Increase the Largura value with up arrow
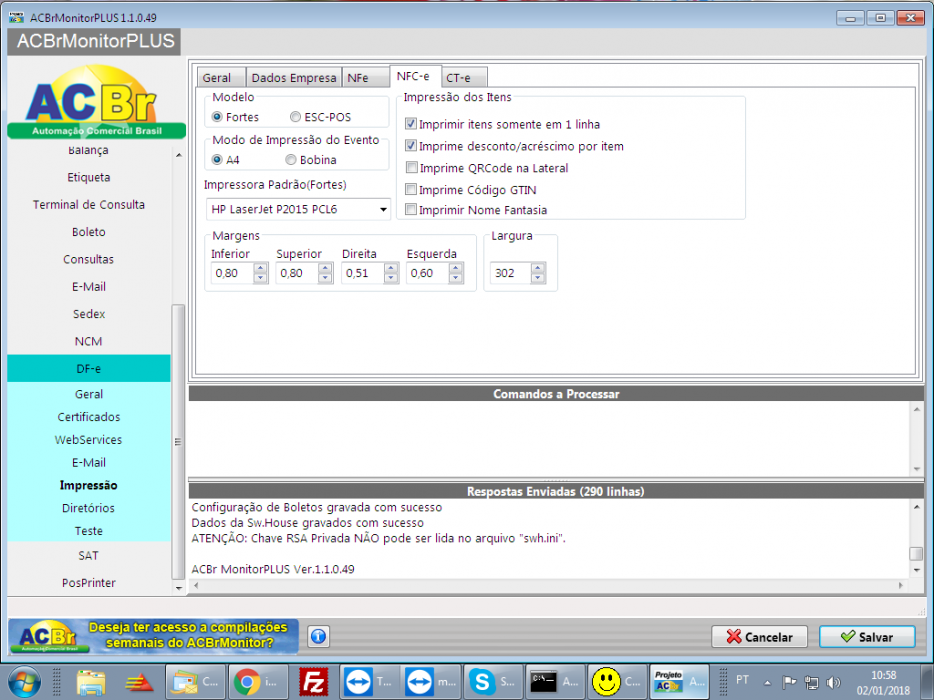Image resolution: width=934 pixels, height=700 pixels. pos(538,268)
